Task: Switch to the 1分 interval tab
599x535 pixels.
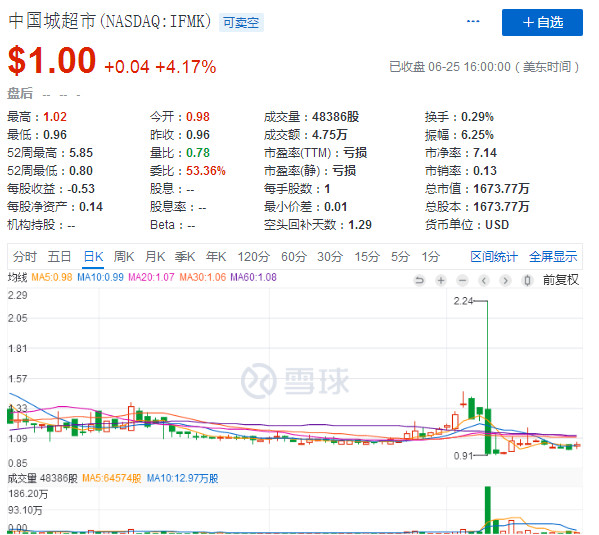Action: (431, 256)
